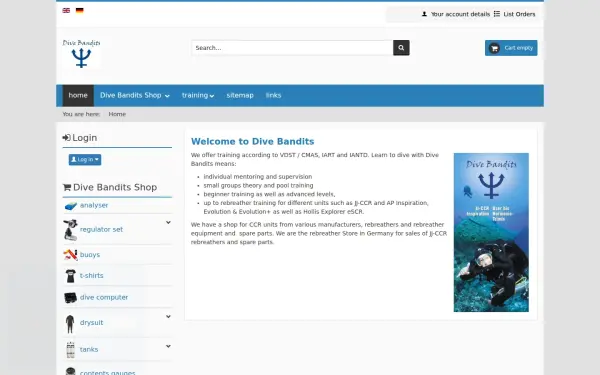600x375 pixels.
Task: Click the tanks product icon
Action: click(x=70, y=350)
